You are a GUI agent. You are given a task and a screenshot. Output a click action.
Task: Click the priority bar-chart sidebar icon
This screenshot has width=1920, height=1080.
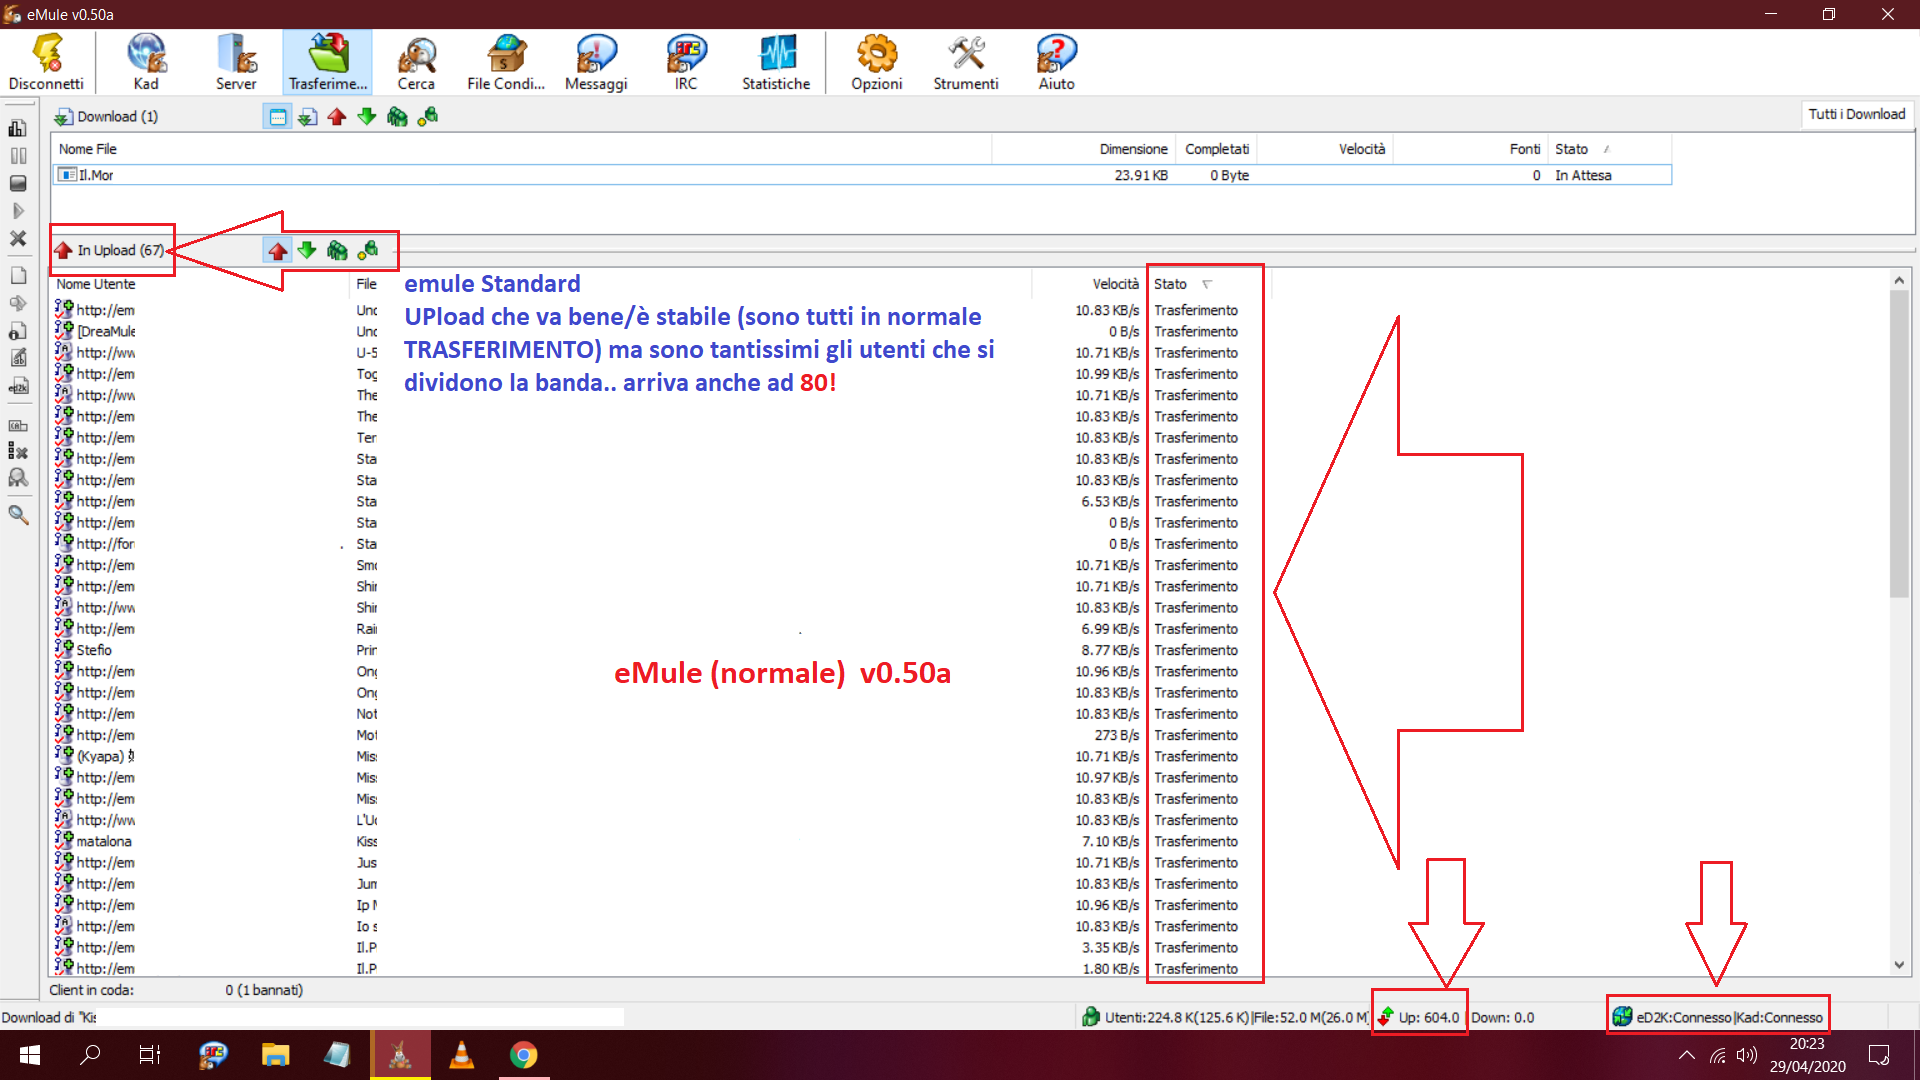click(18, 128)
